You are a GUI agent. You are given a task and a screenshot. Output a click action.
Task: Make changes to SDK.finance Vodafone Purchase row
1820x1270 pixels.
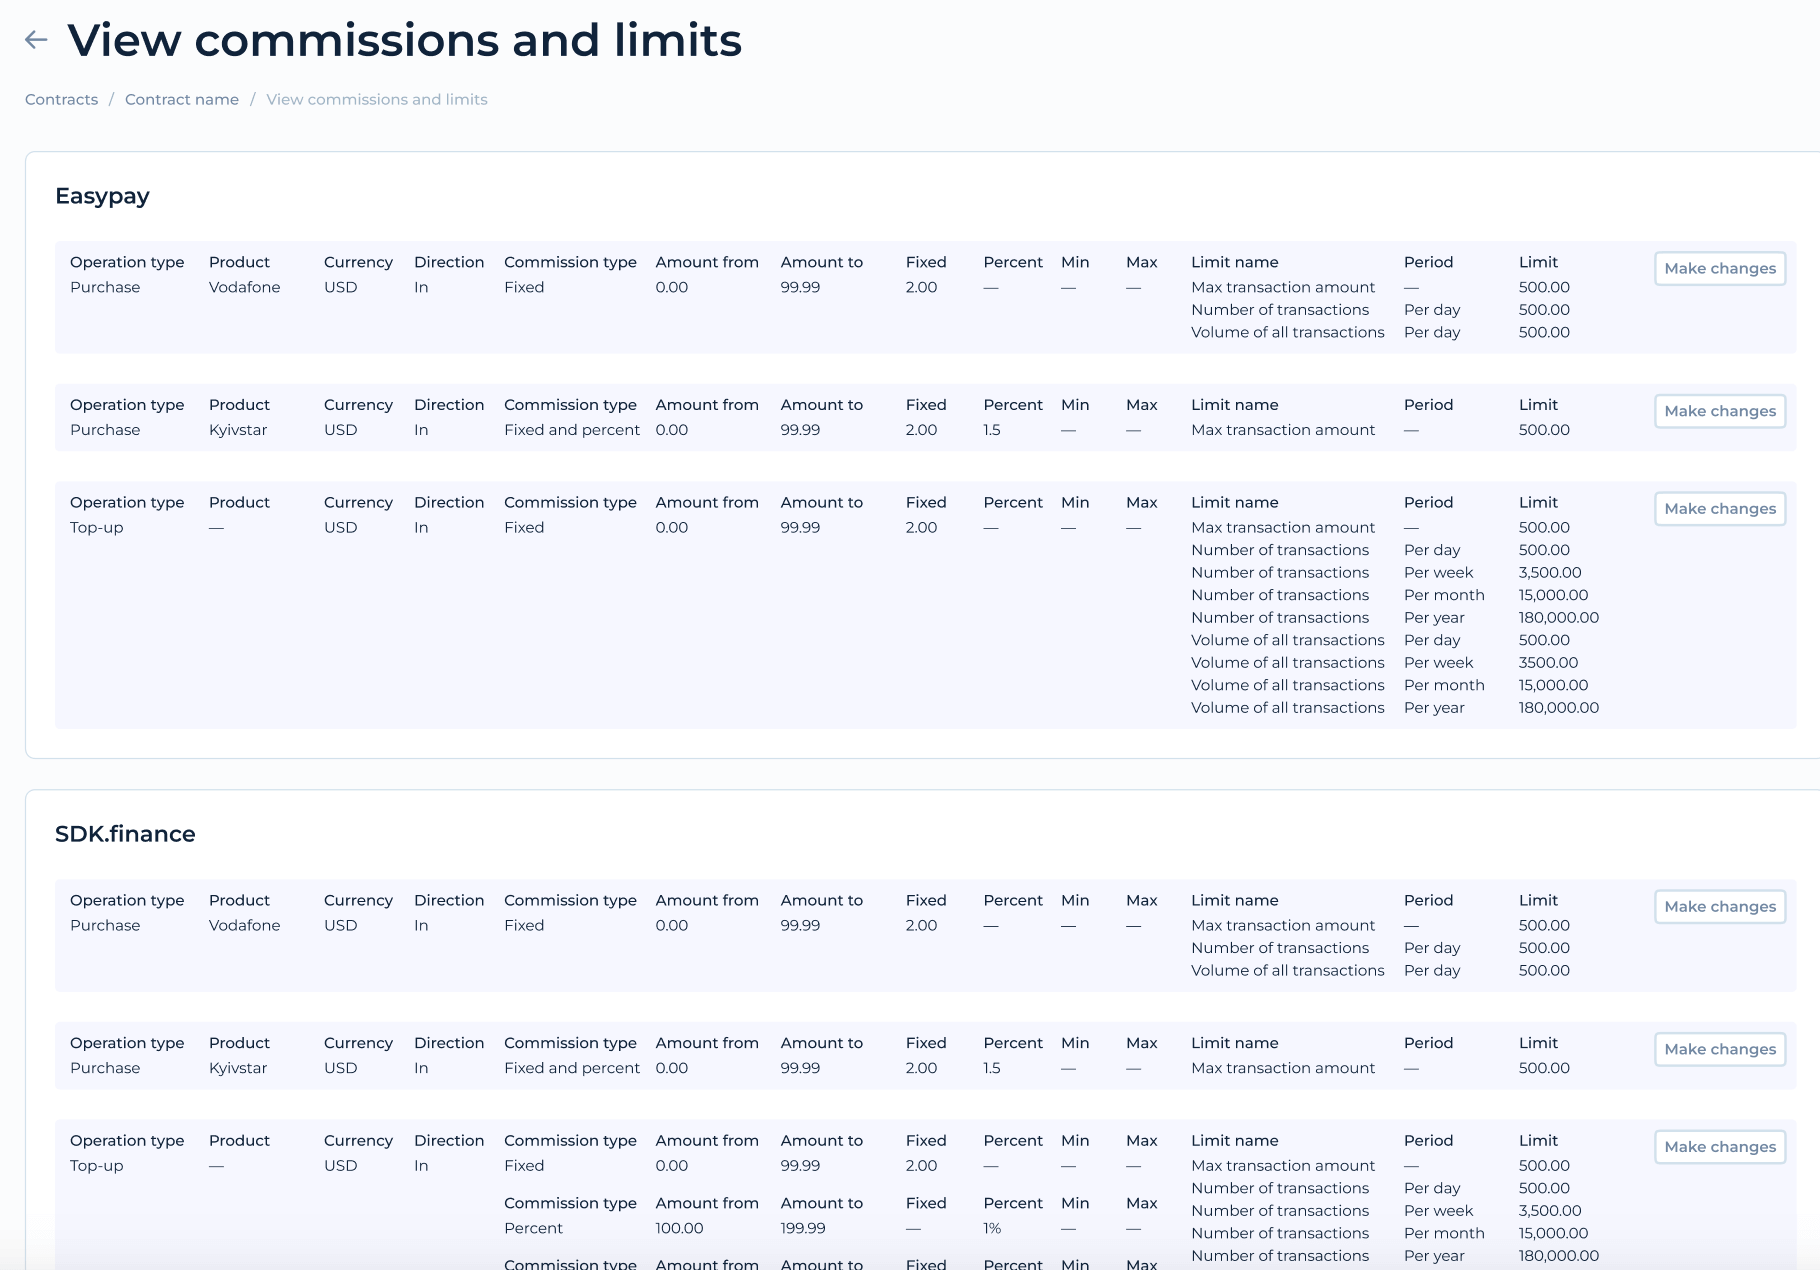click(1719, 906)
